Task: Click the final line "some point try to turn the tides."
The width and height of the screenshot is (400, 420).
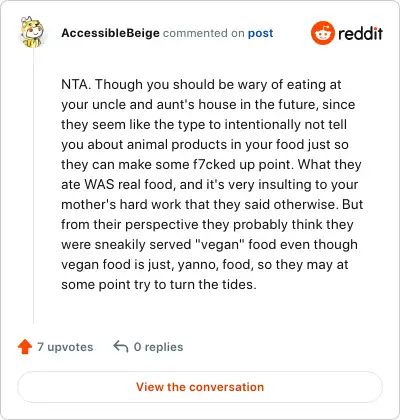Action: point(159,284)
